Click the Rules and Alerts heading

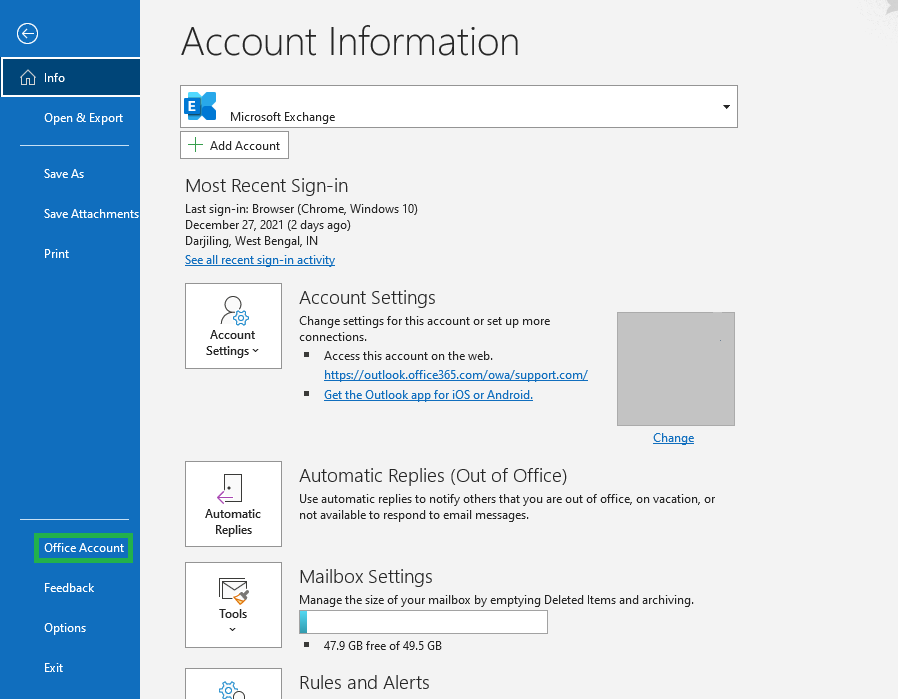tap(364, 682)
